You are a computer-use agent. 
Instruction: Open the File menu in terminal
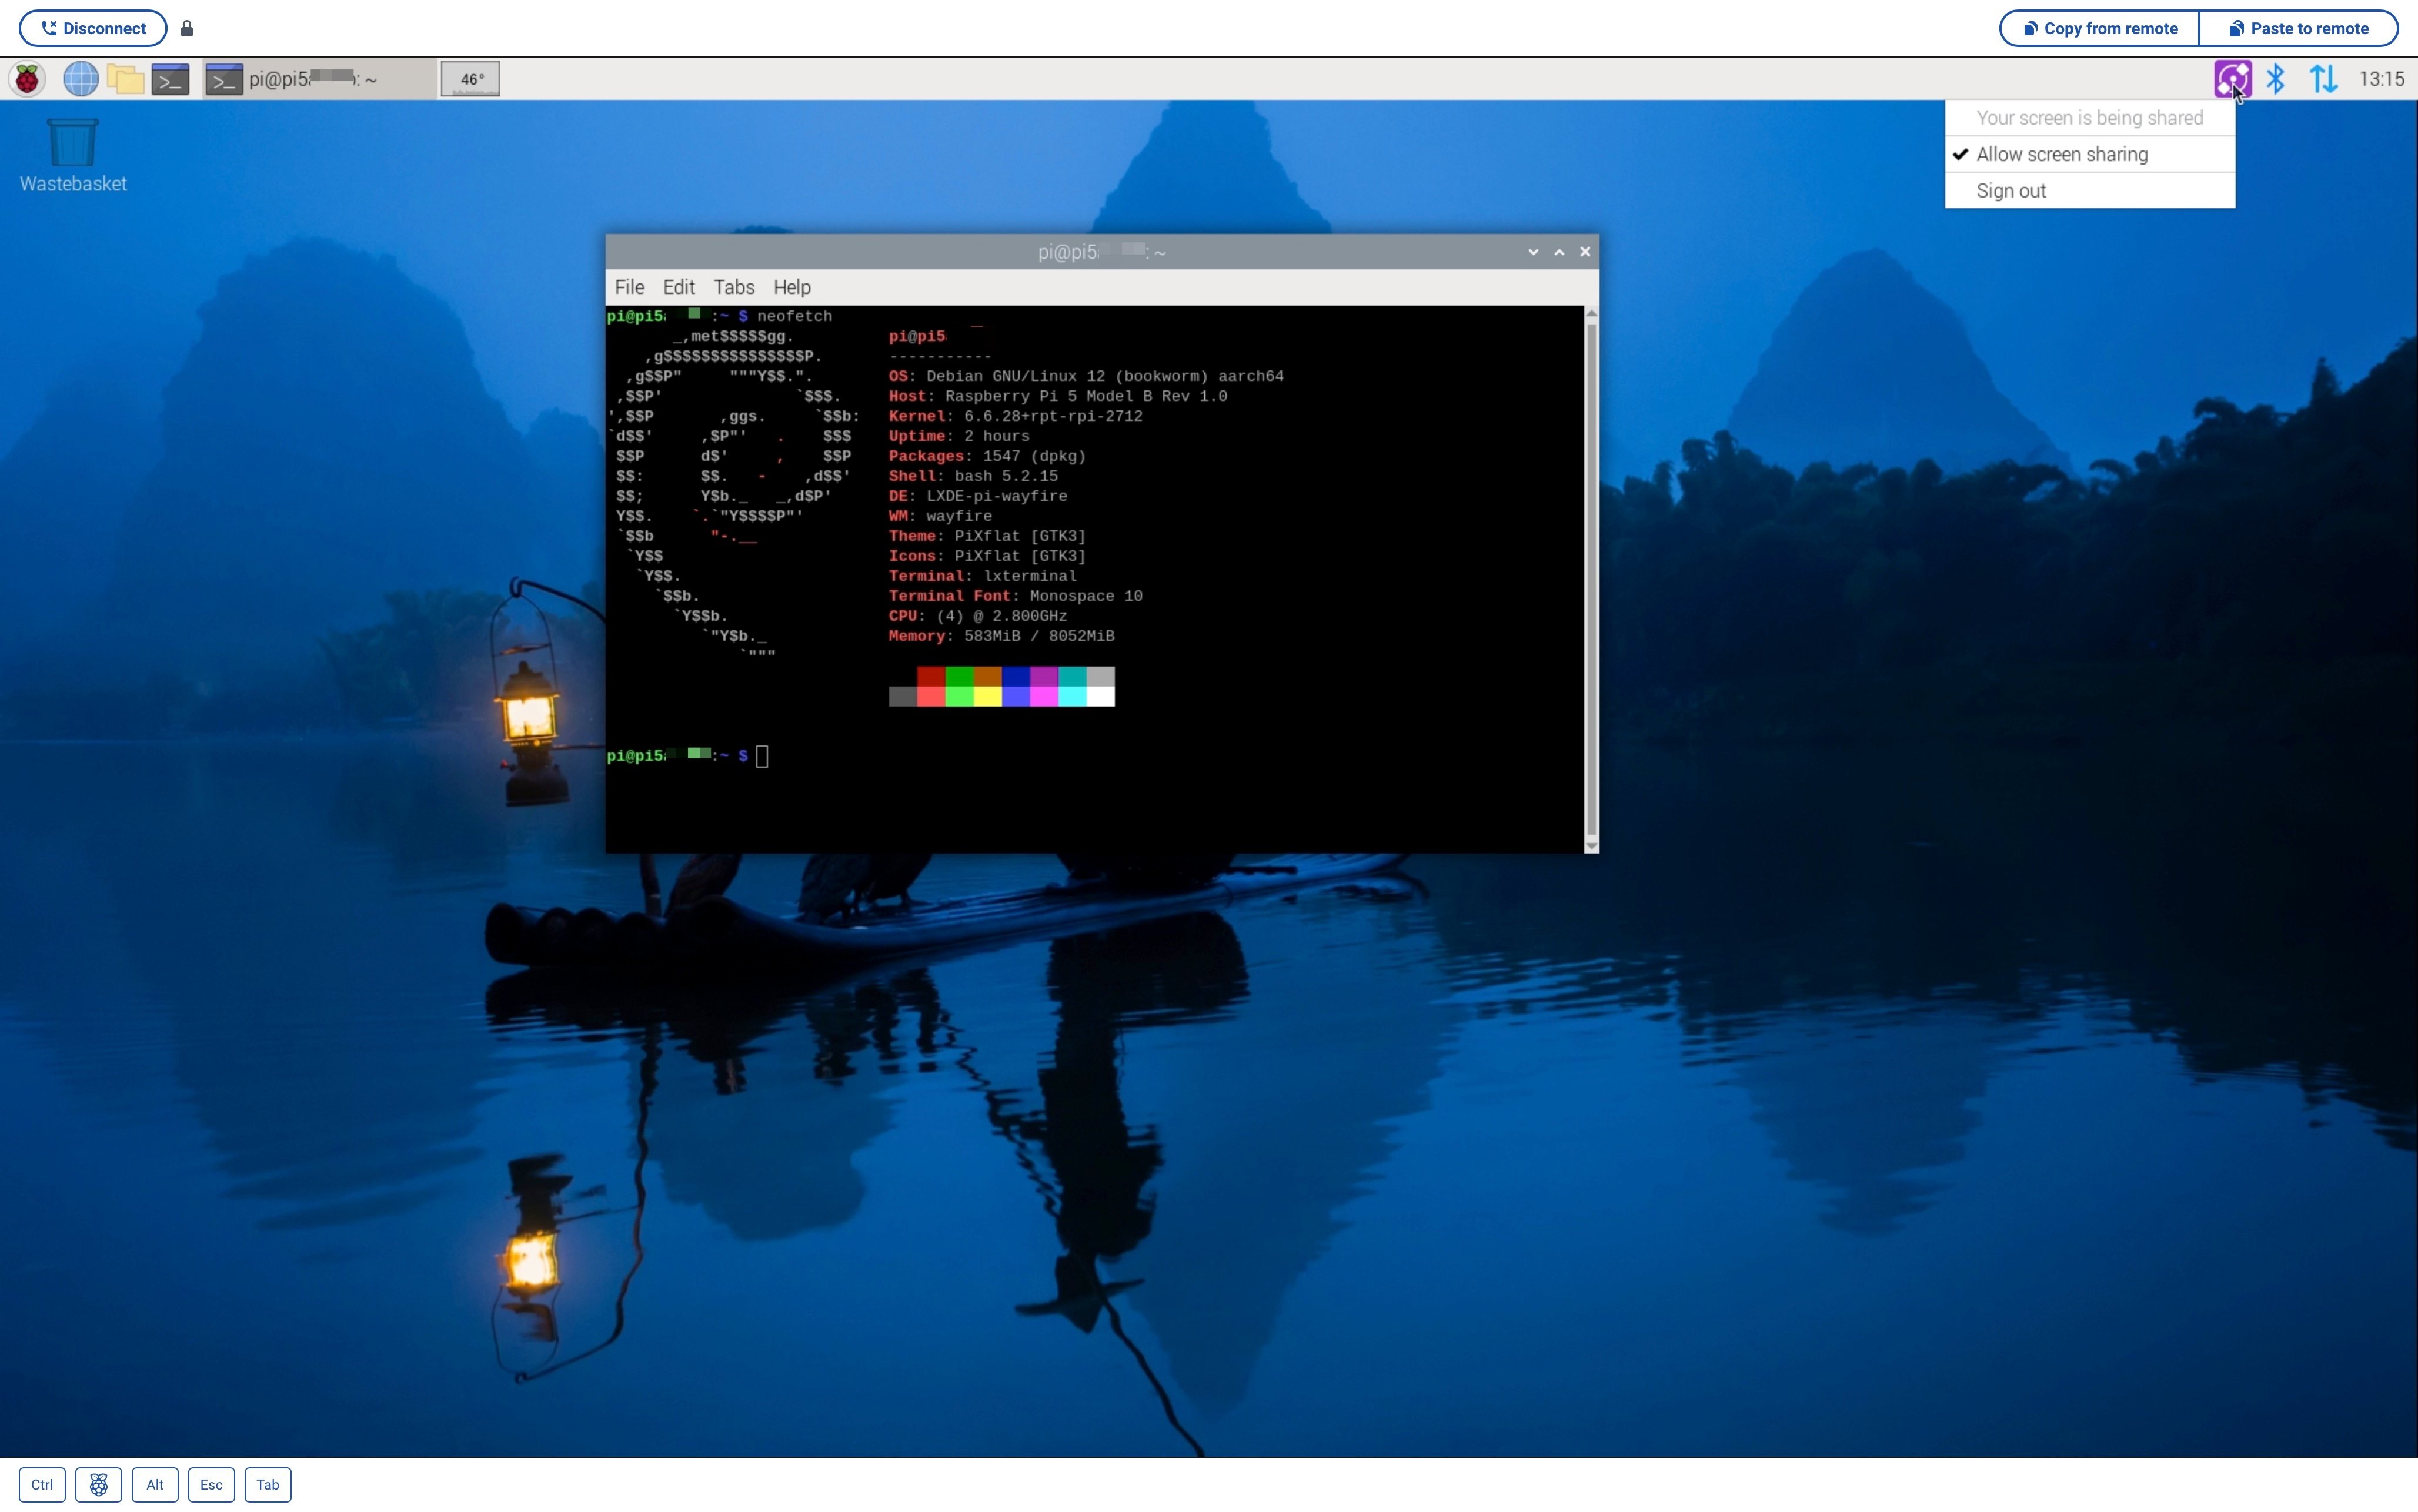629,287
